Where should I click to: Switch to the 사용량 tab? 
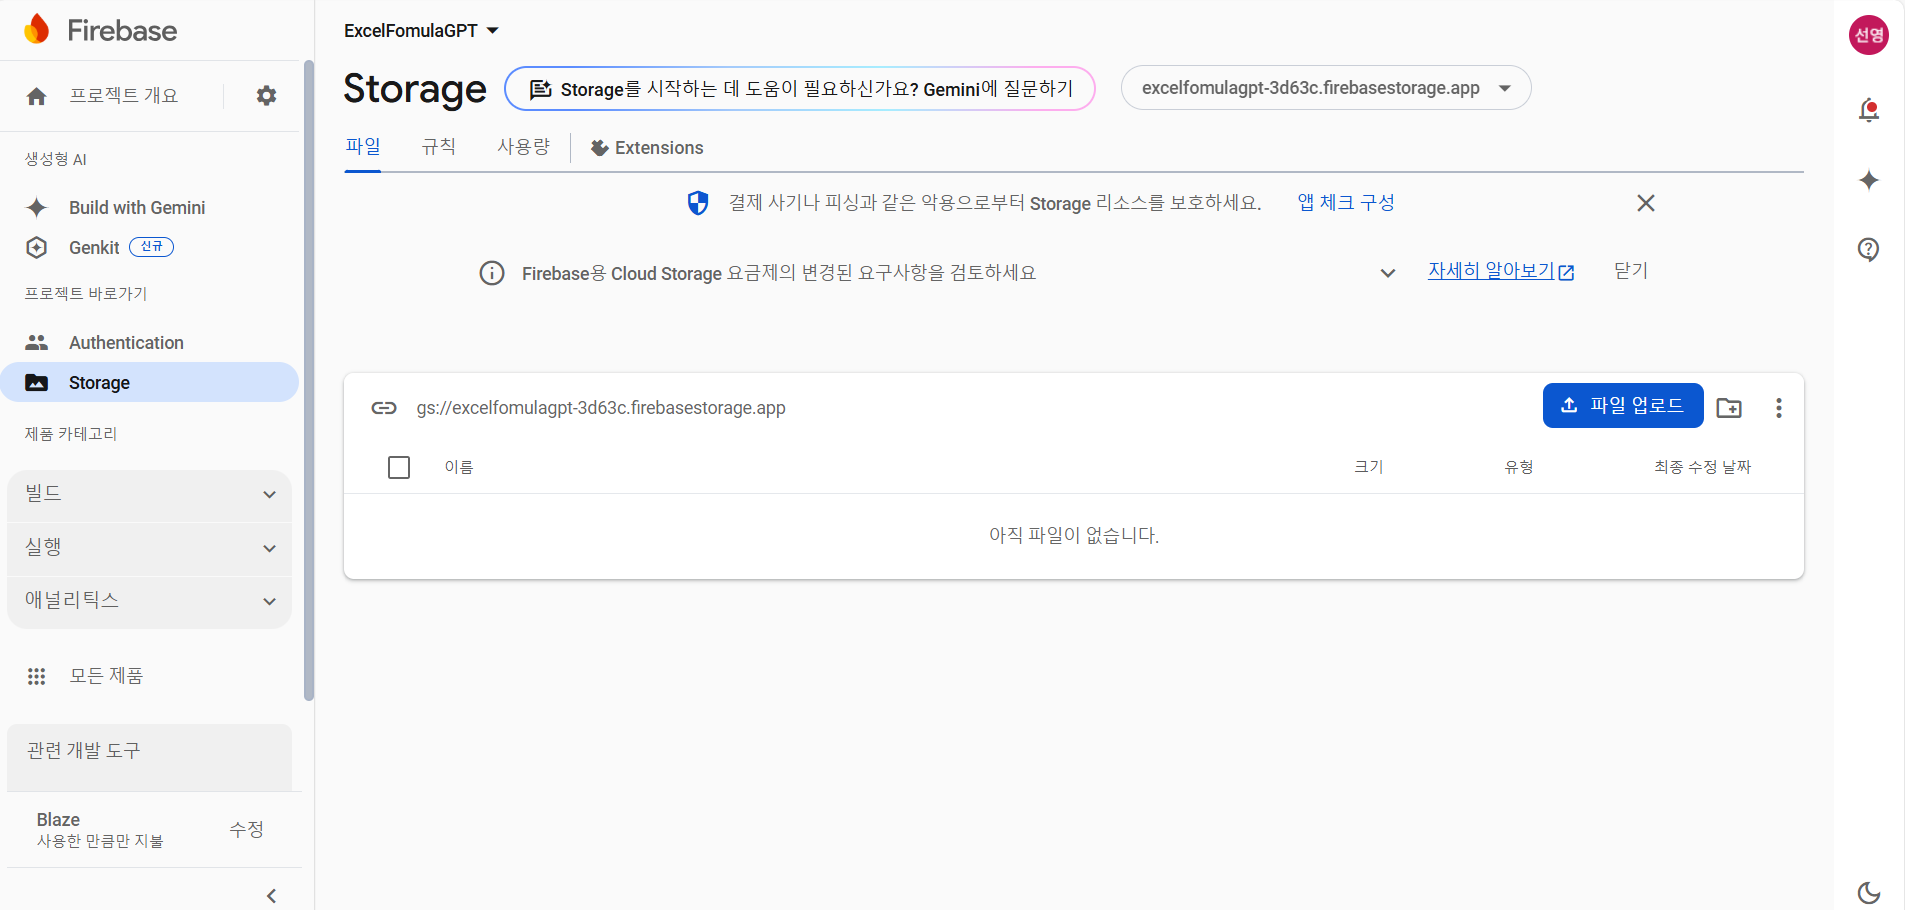pos(524,147)
